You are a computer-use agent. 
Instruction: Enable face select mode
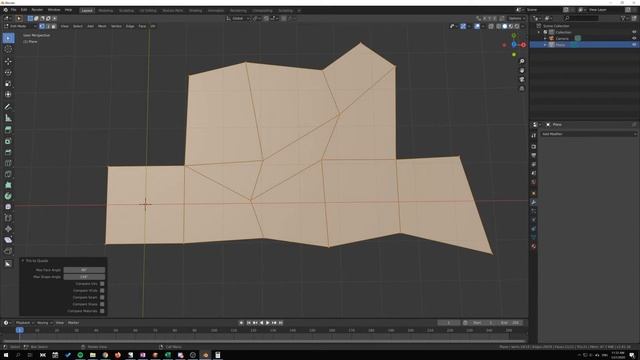coord(53,26)
